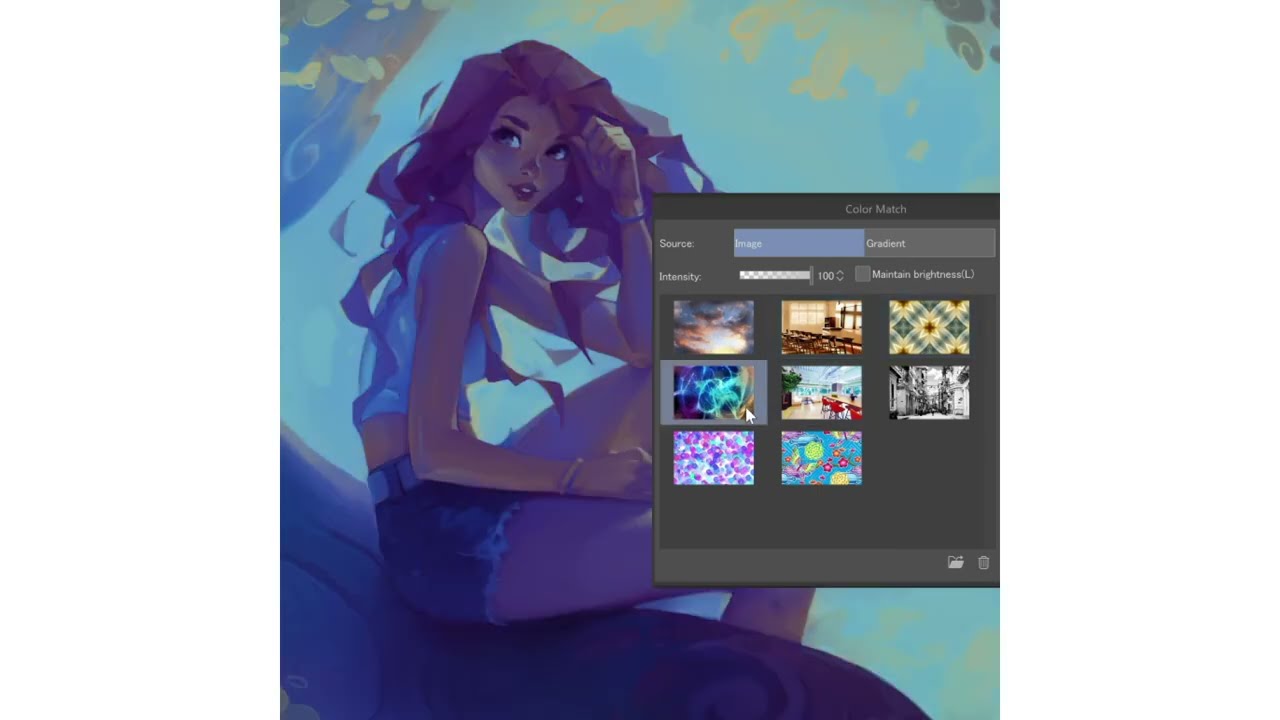Delete the selected reference with the trash icon
Image resolution: width=1280 pixels, height=720 pixels.
[x=983, y=563]
